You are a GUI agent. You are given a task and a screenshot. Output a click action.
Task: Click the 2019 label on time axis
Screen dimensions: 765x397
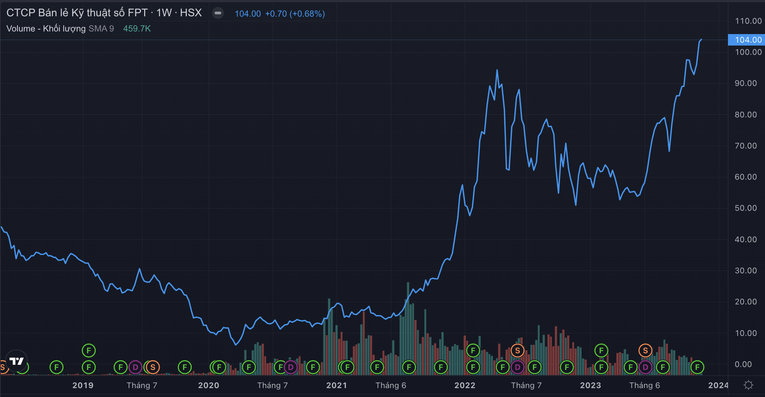[x=83, y=385]
